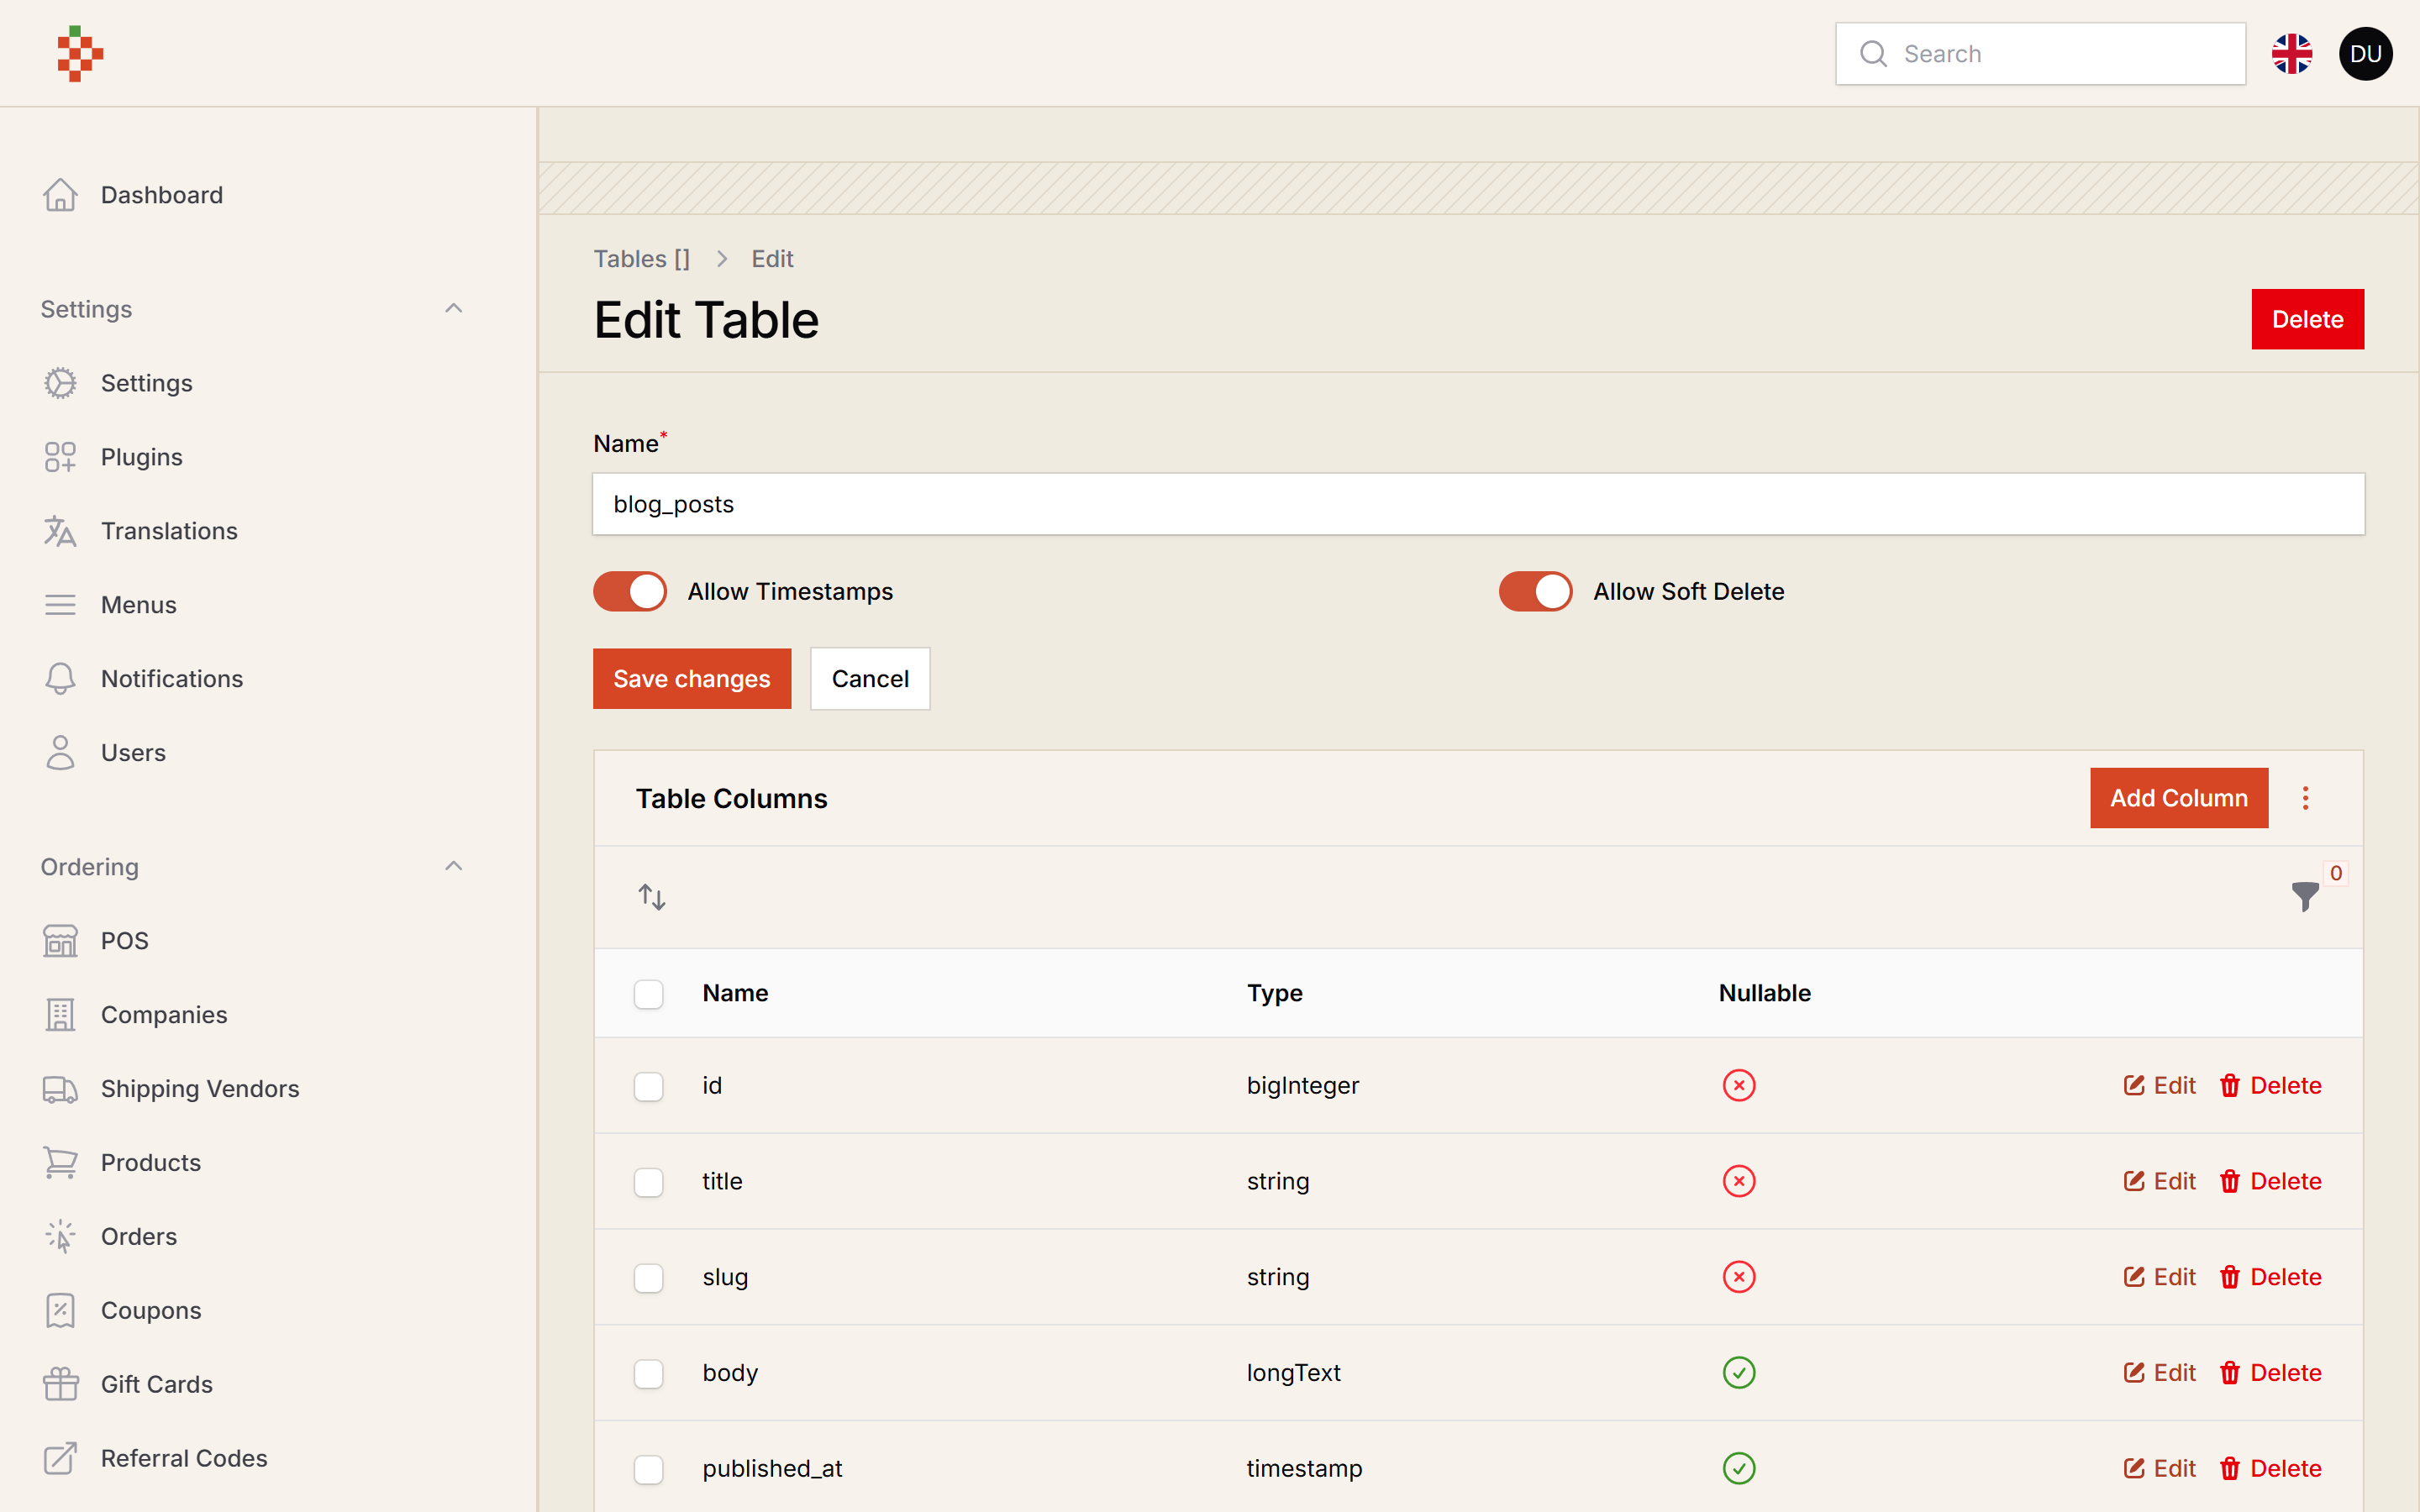
Task: Open Orders in the sidebar
Action: [x=139, y=1237]
